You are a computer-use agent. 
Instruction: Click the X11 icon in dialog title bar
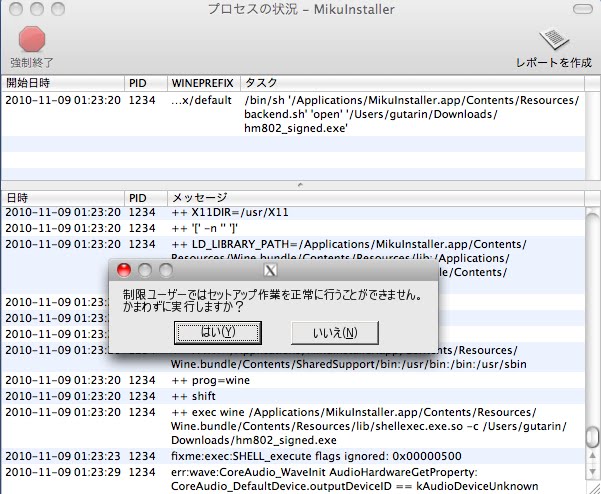(x=270, y=271)
